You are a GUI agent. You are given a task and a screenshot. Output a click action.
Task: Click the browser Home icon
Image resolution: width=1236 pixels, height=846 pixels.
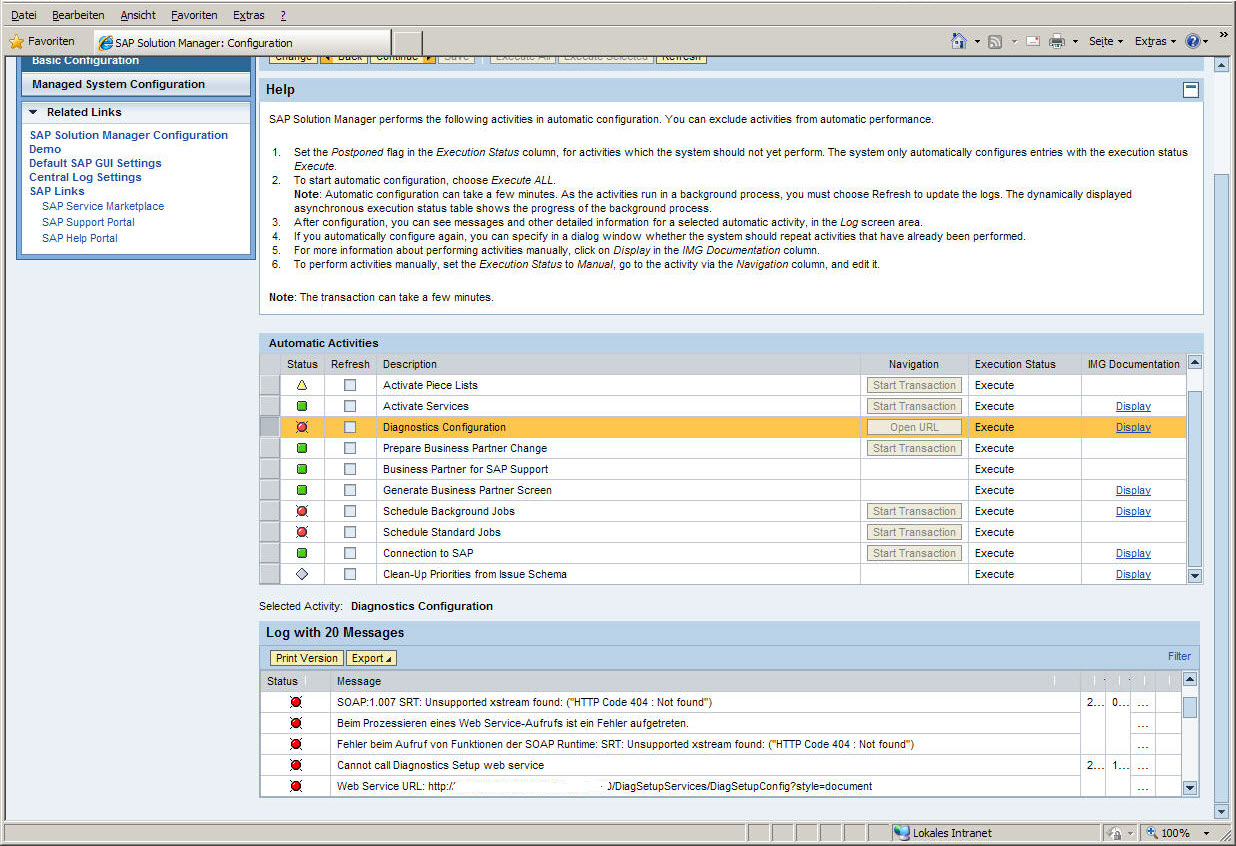[x=959, y=41]
